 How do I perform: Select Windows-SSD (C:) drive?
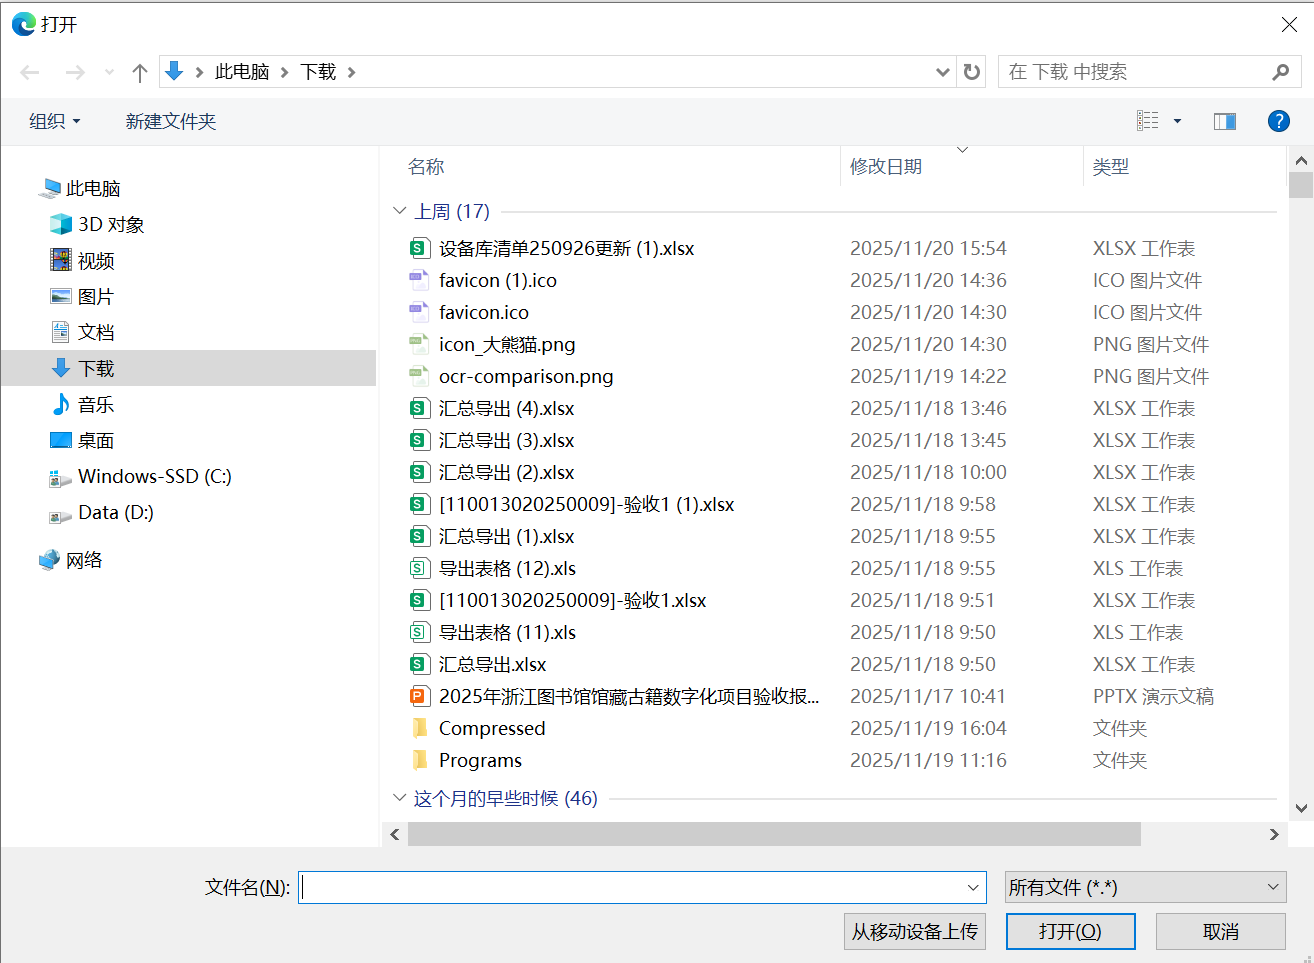pos(154,477)
